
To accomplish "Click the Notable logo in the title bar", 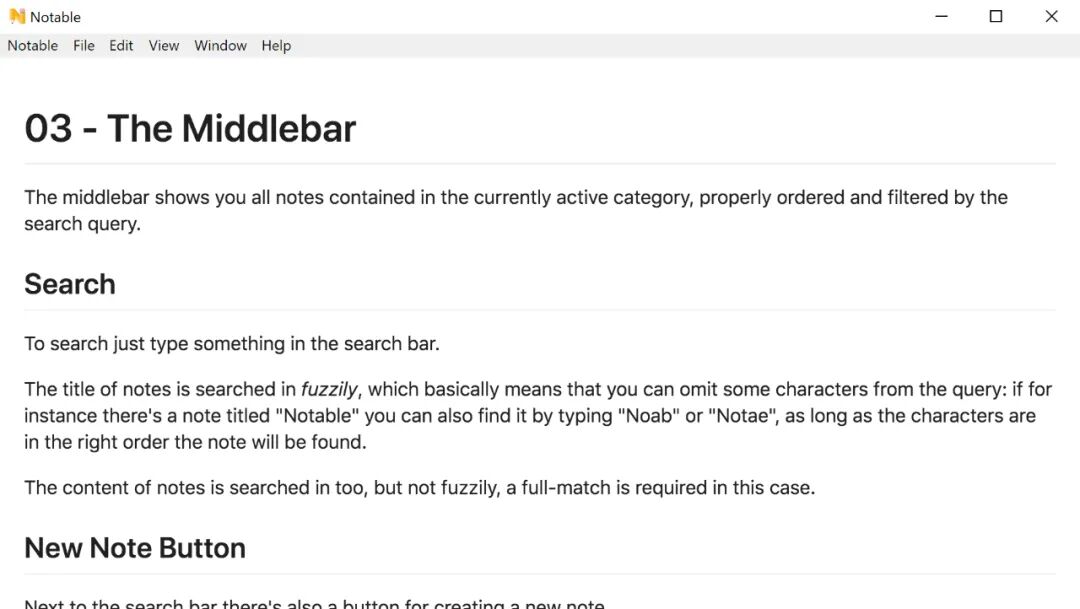I will click(17, 17).
